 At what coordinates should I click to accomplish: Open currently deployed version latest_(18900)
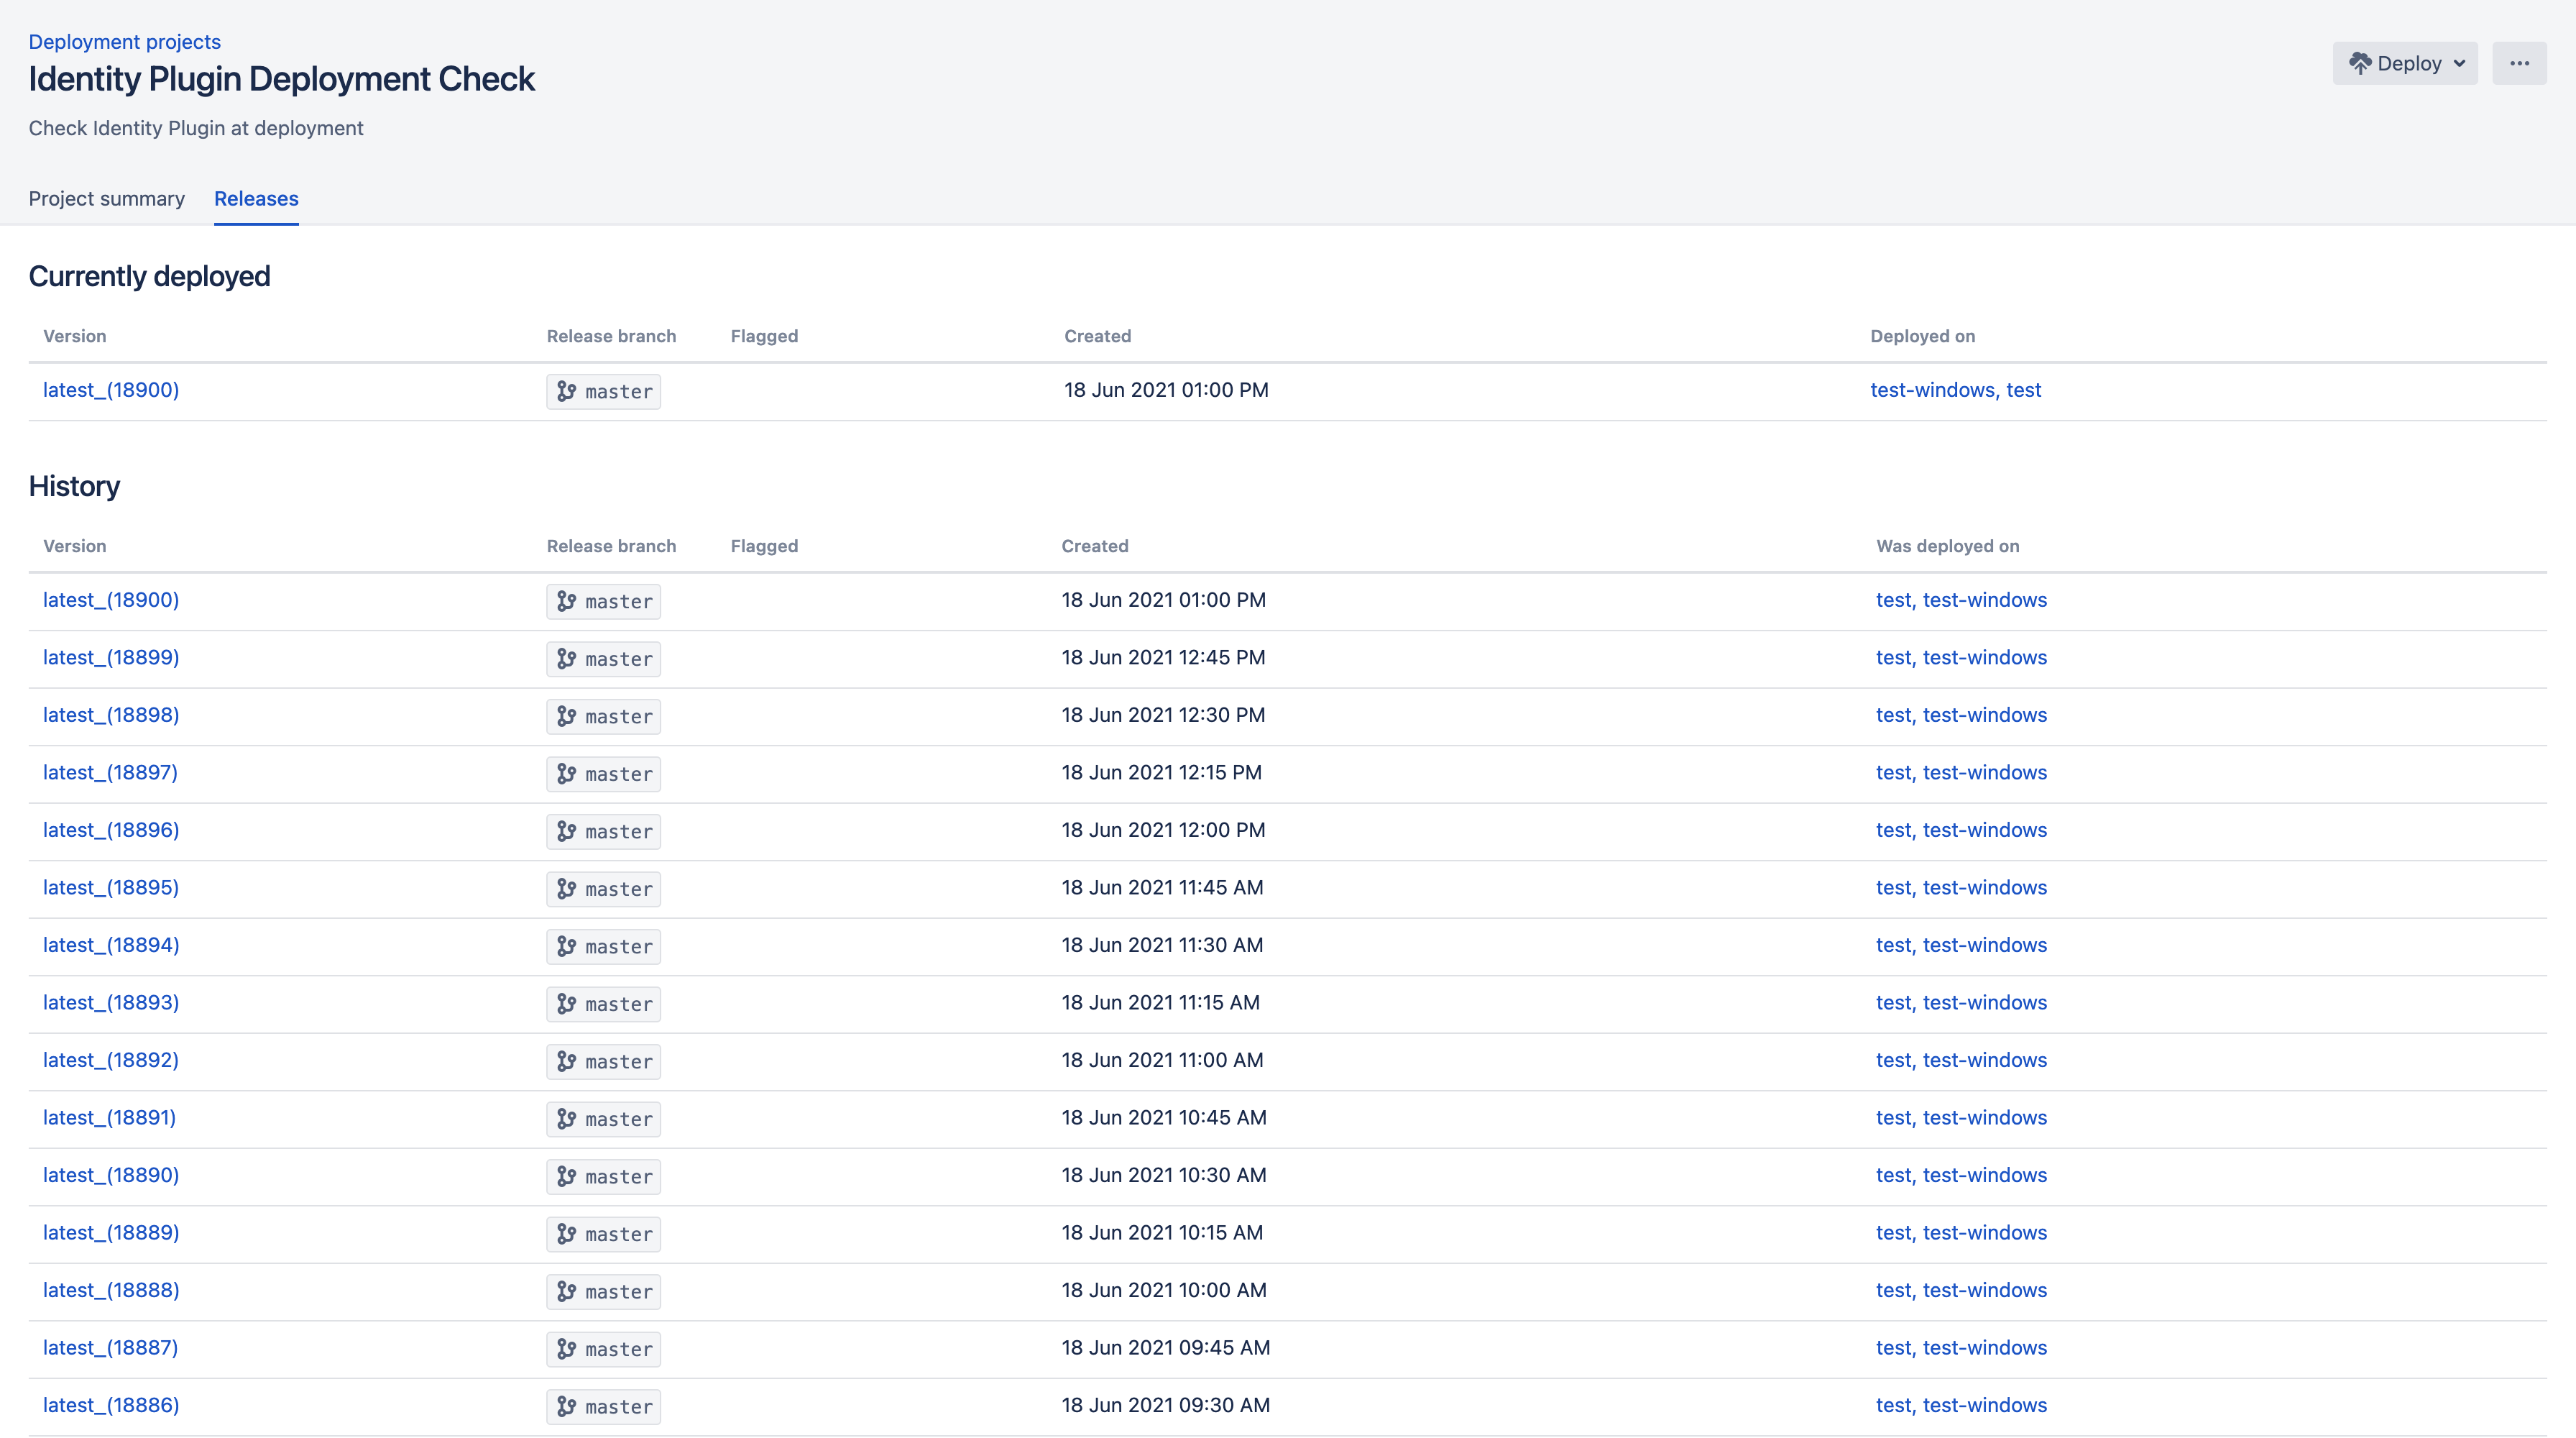pyautogui.click(x=111, y=390)
